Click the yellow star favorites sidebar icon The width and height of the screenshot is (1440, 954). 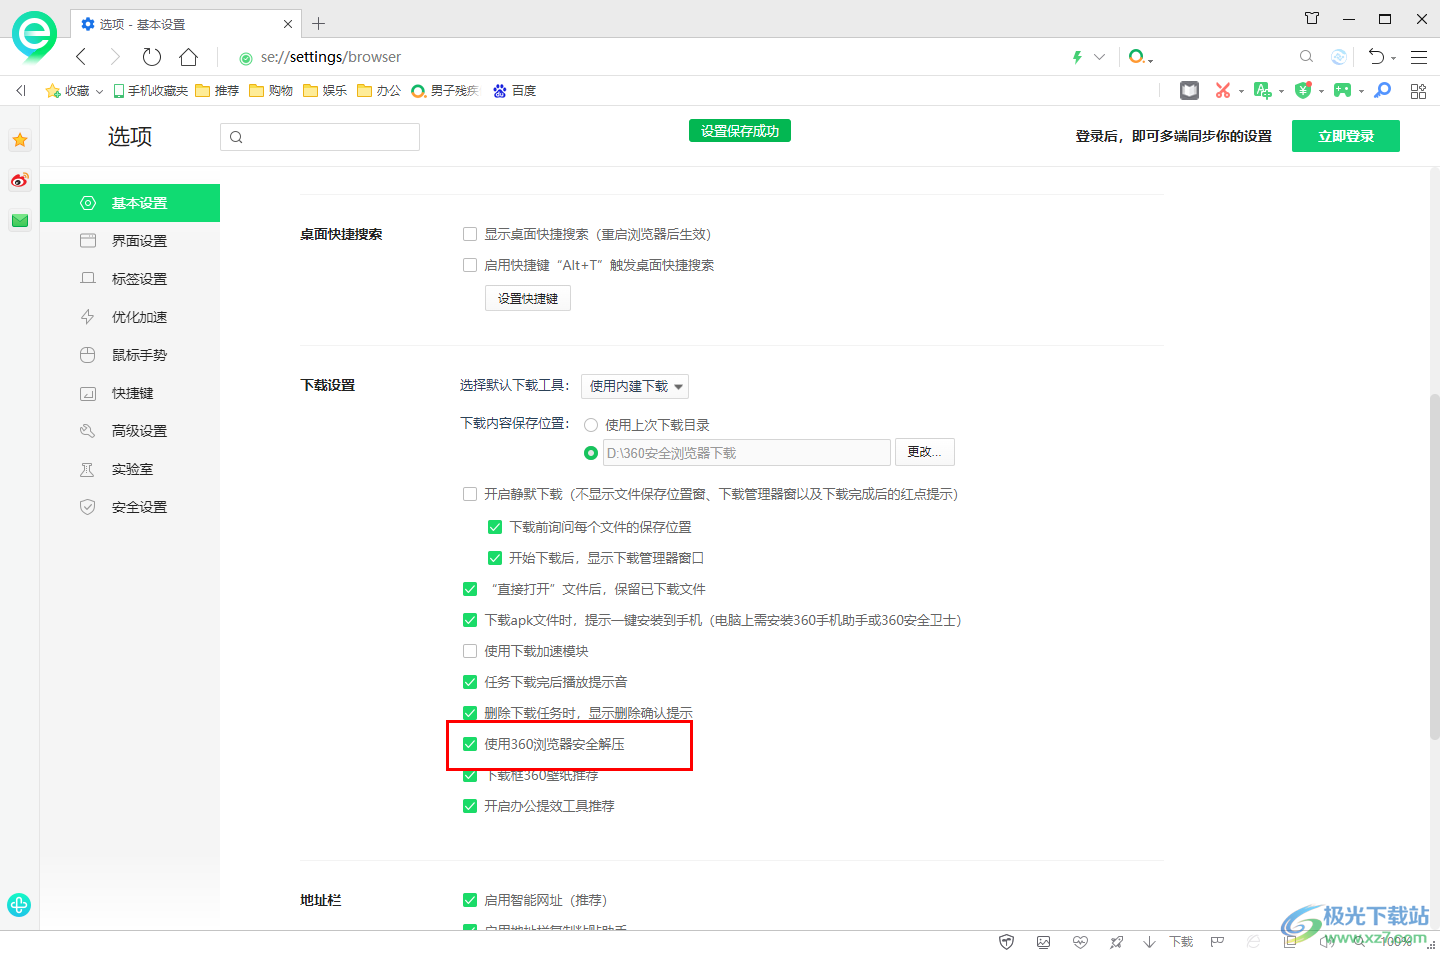pyautogui.click(x=20, y=140)
